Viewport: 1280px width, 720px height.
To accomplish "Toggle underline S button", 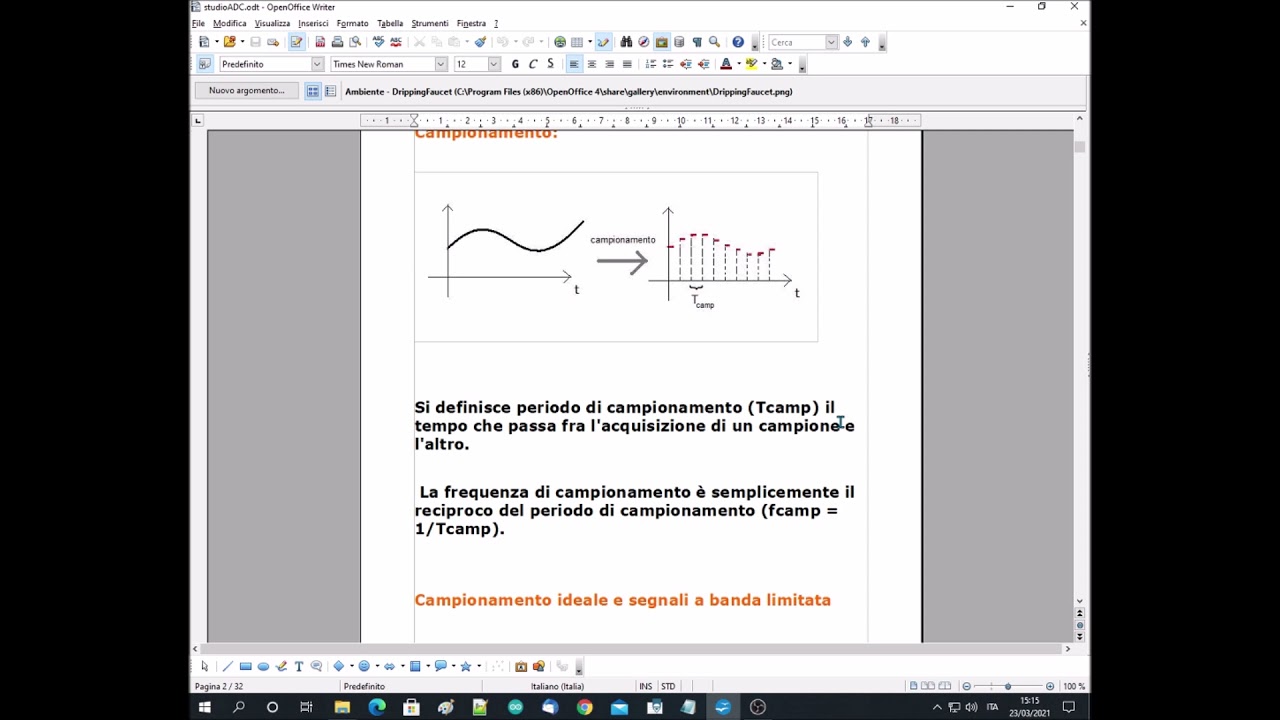I will coord(550,64).
